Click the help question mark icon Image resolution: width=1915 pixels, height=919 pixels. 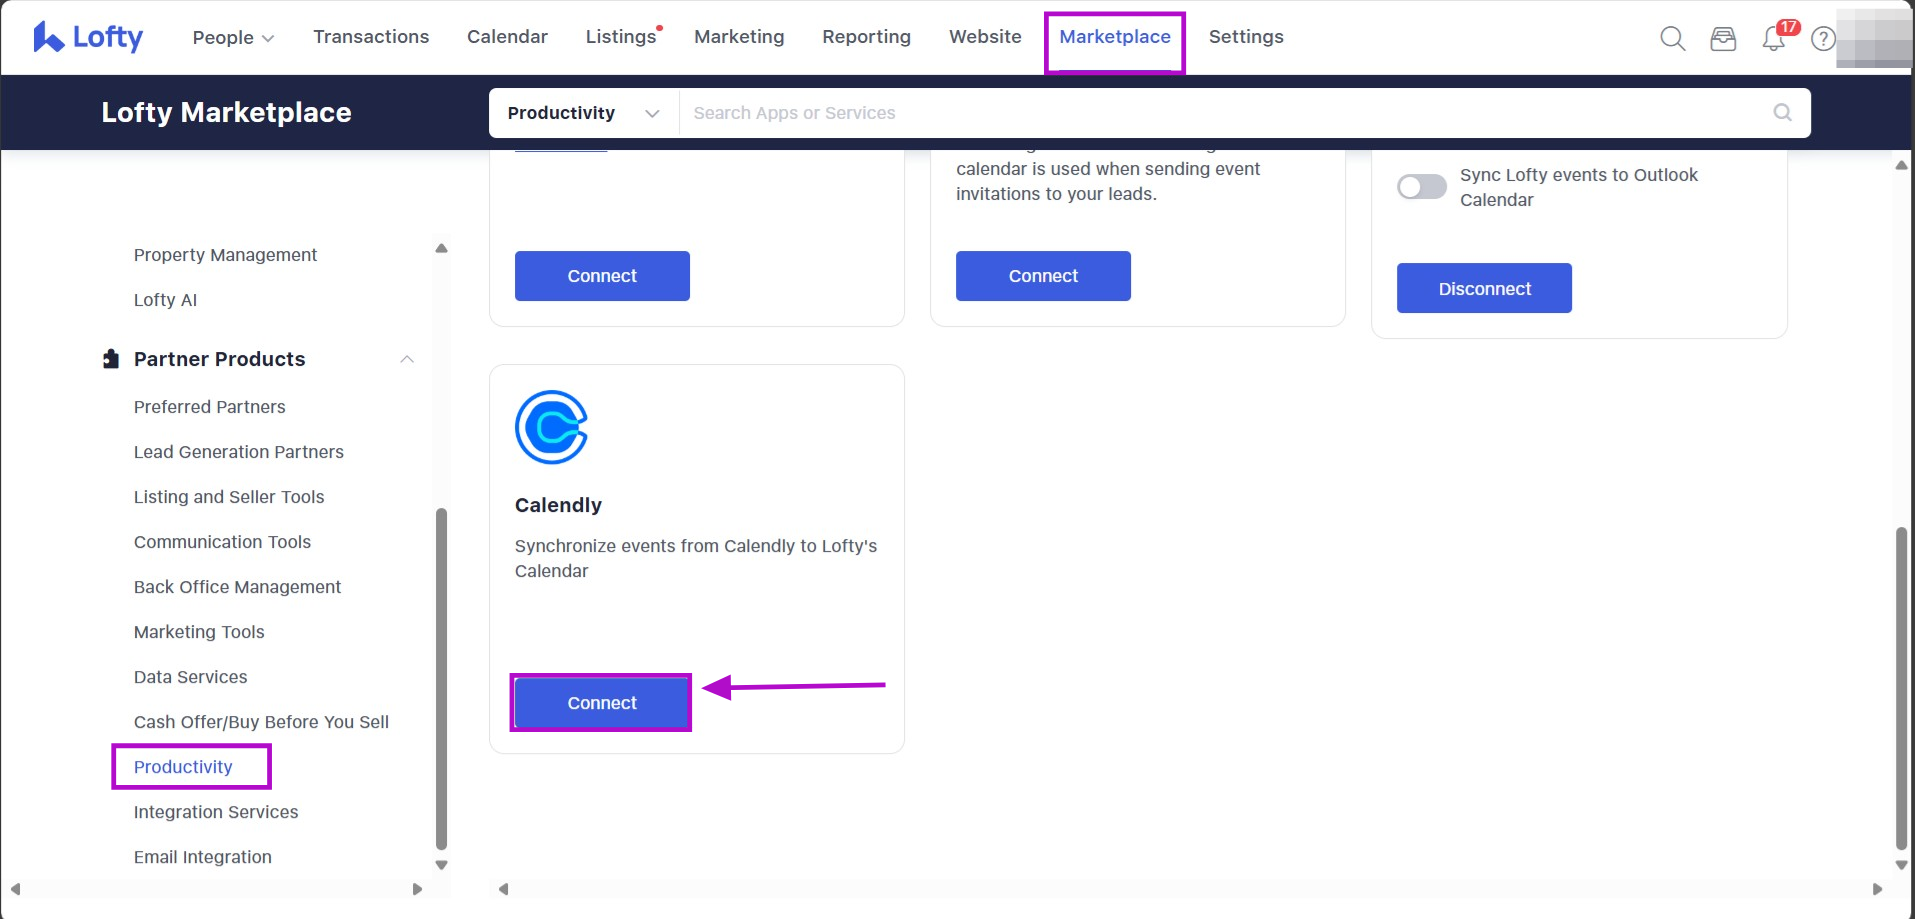coord(1823,39)
